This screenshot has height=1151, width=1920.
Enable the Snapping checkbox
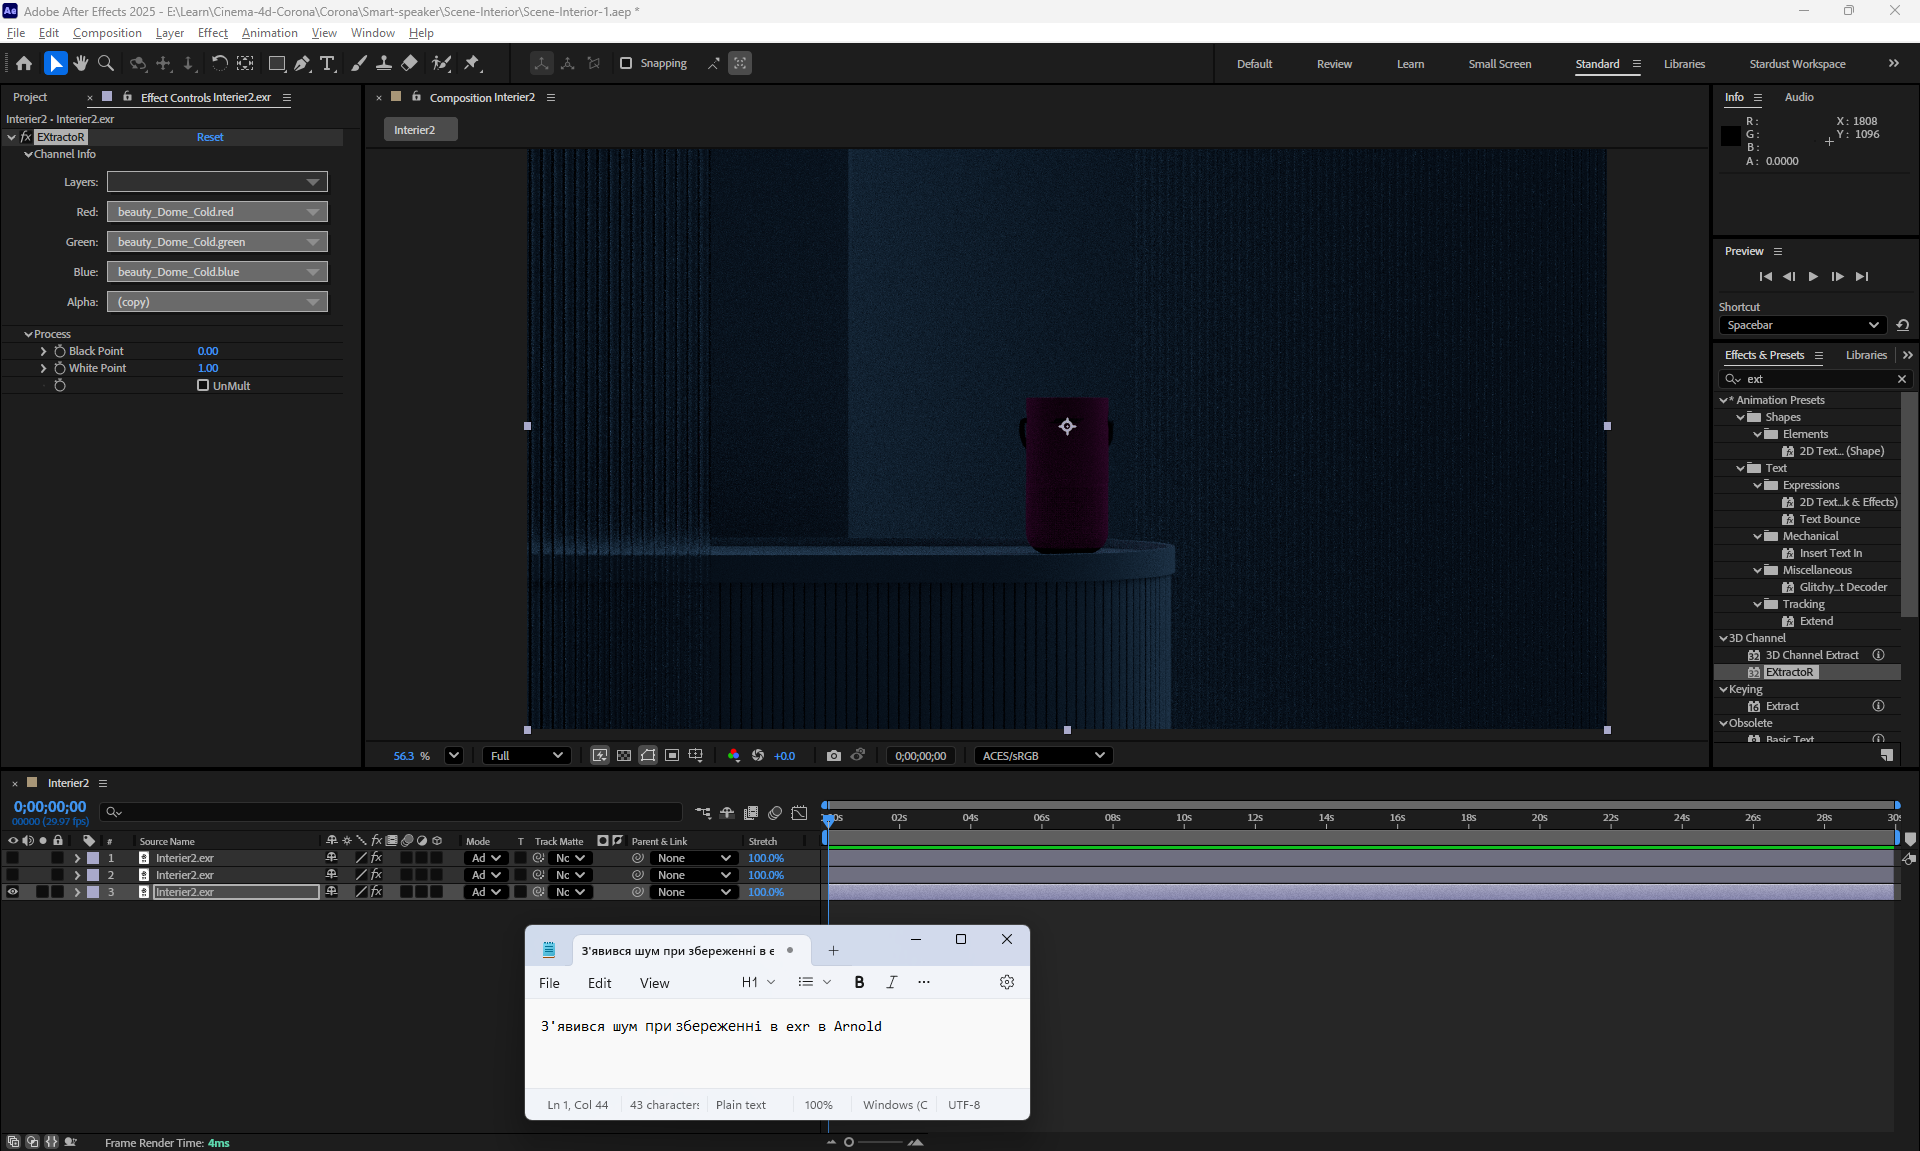tap(626, 63)
